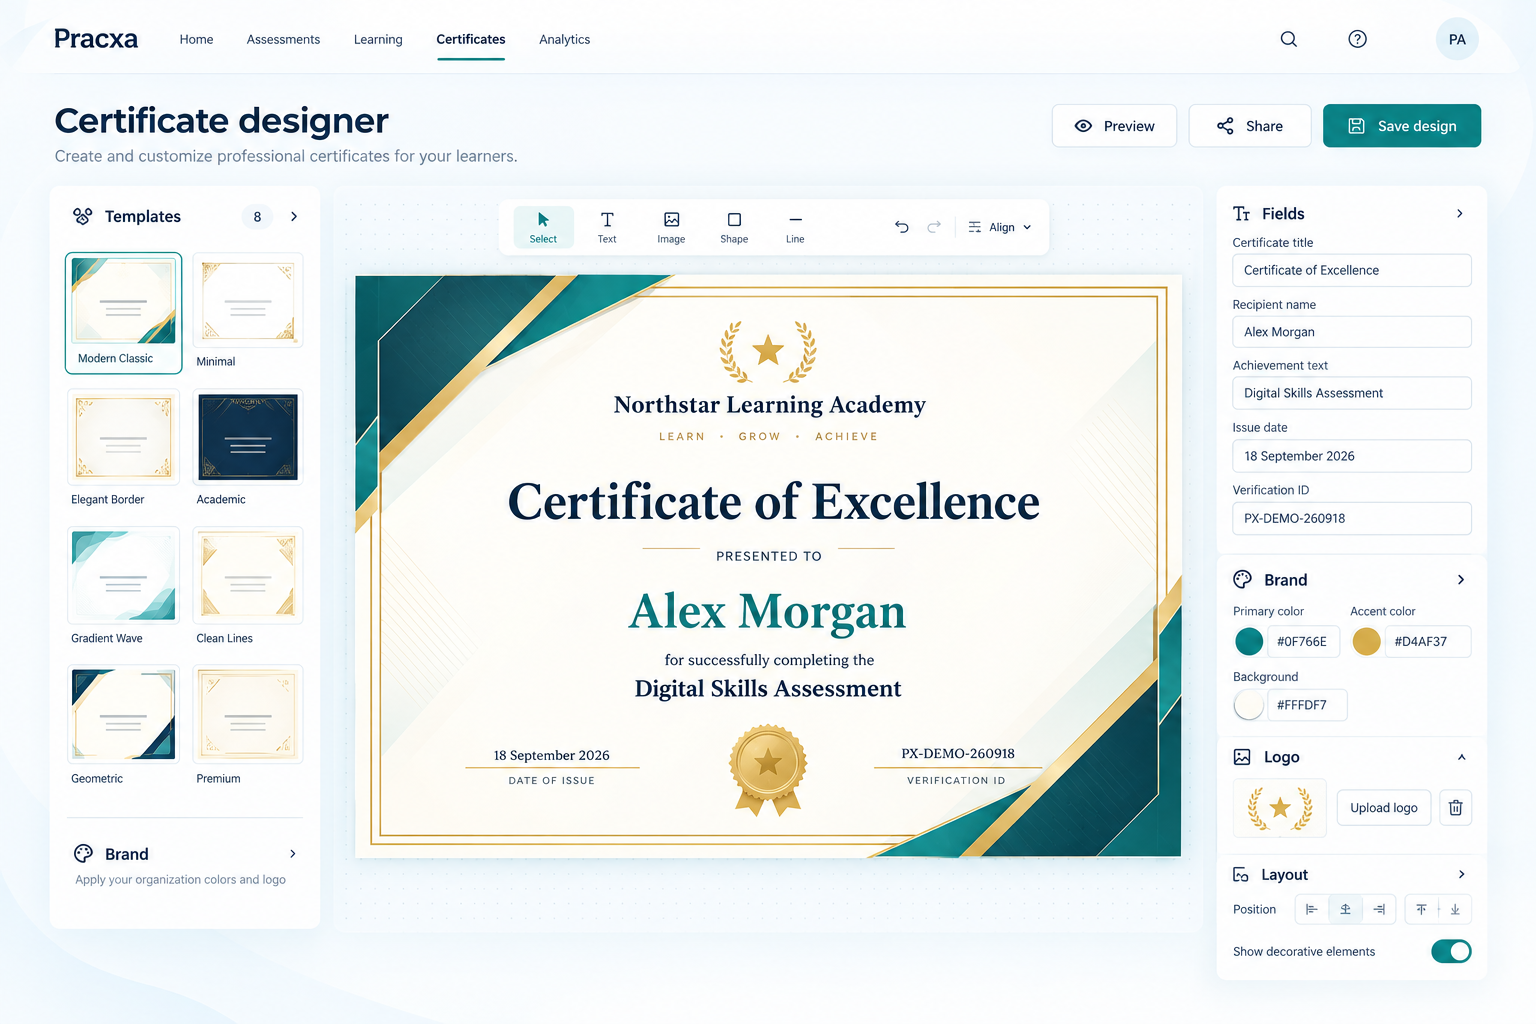The width and height of the screenshot is (1536, 1024).
Task: Align position to bottom
Action: [x=1455, y=909]
